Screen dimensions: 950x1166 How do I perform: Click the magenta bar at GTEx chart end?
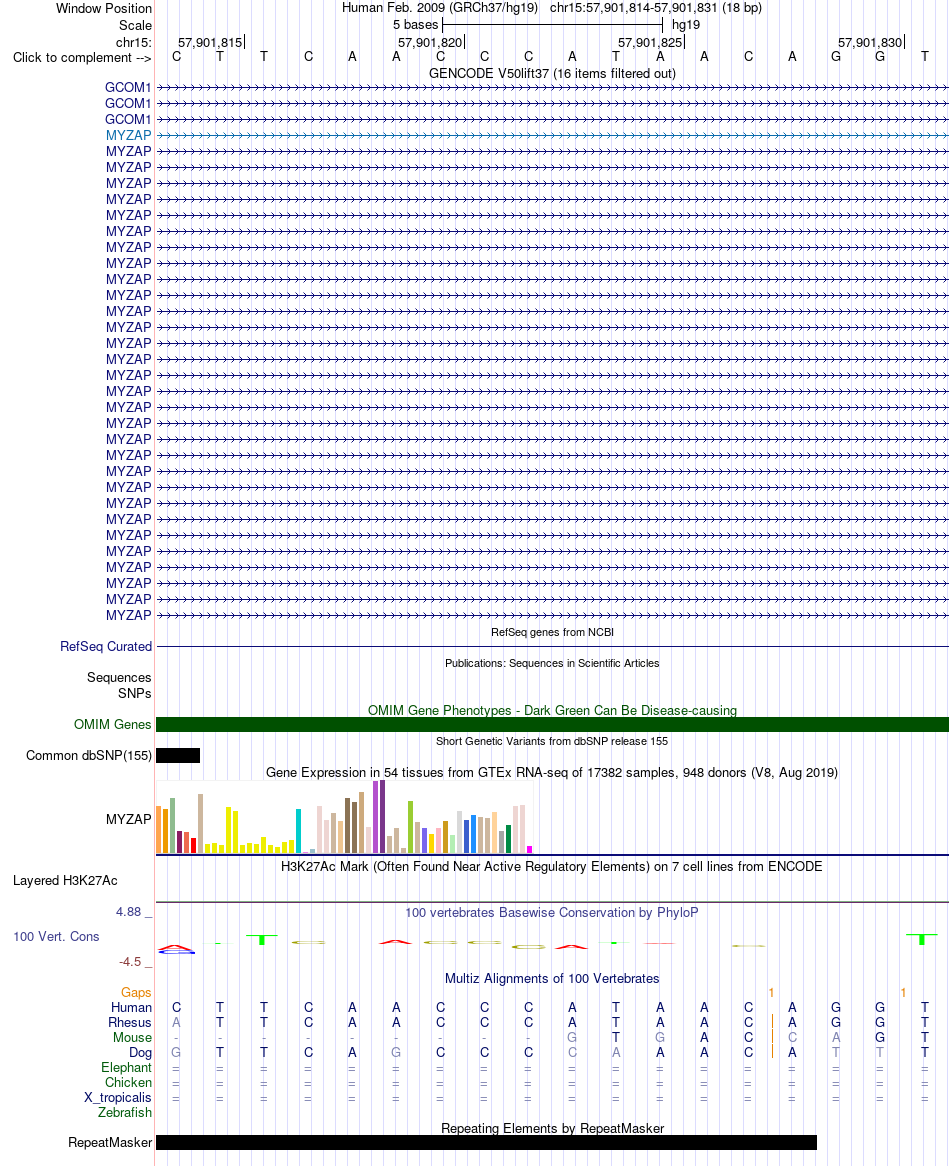pos(529,849)
